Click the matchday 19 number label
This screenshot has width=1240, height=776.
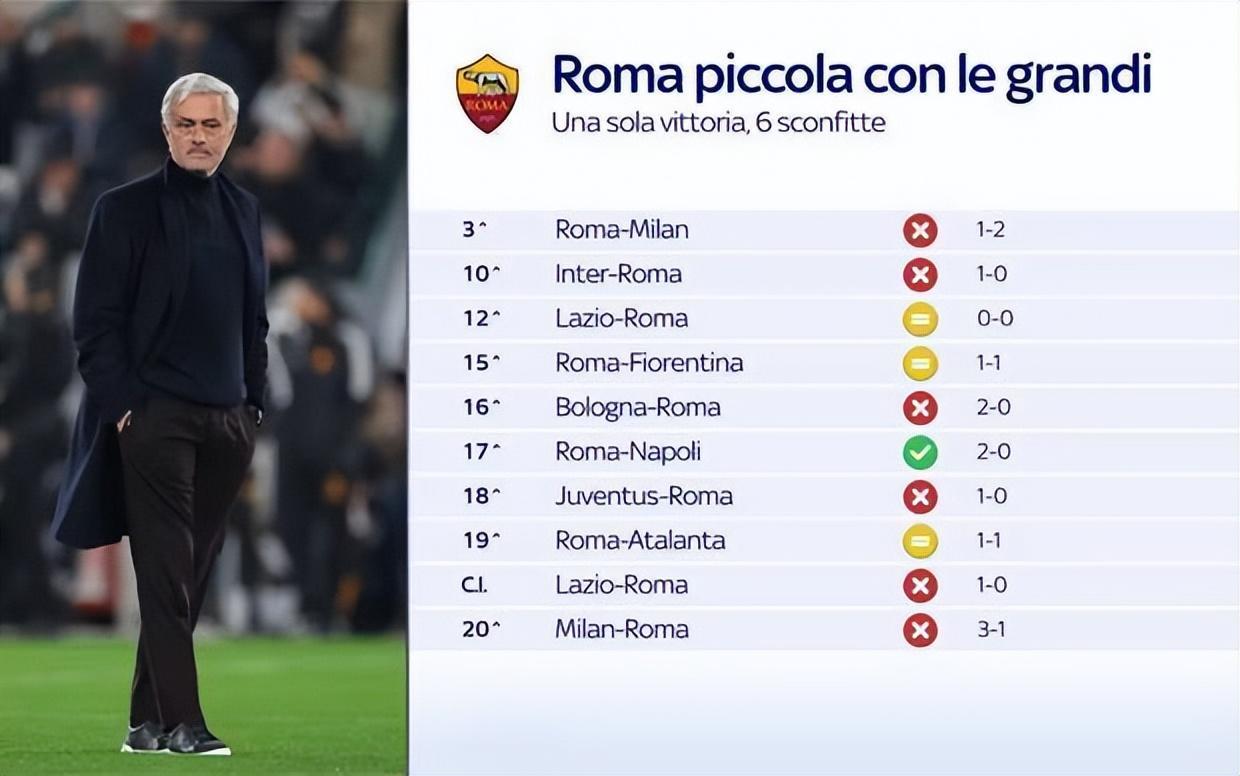click(475, 541)
